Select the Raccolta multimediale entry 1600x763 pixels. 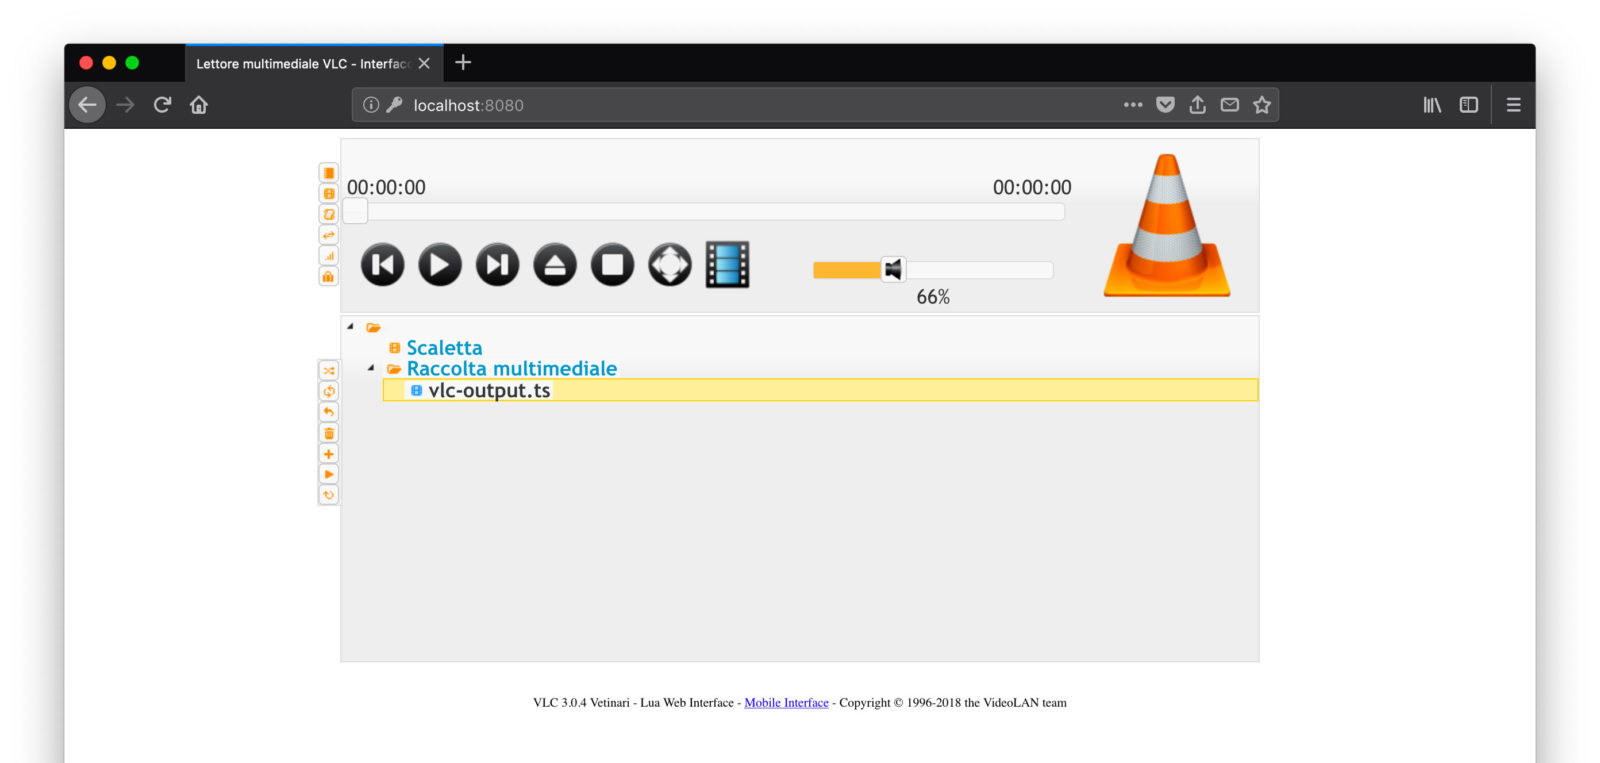click(x=511, y=369)
